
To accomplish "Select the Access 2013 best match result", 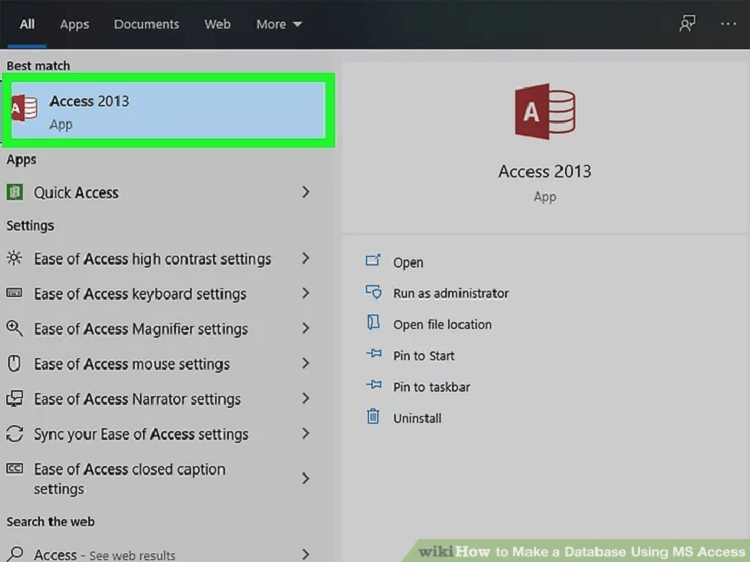I will click(x=167, y=111).
